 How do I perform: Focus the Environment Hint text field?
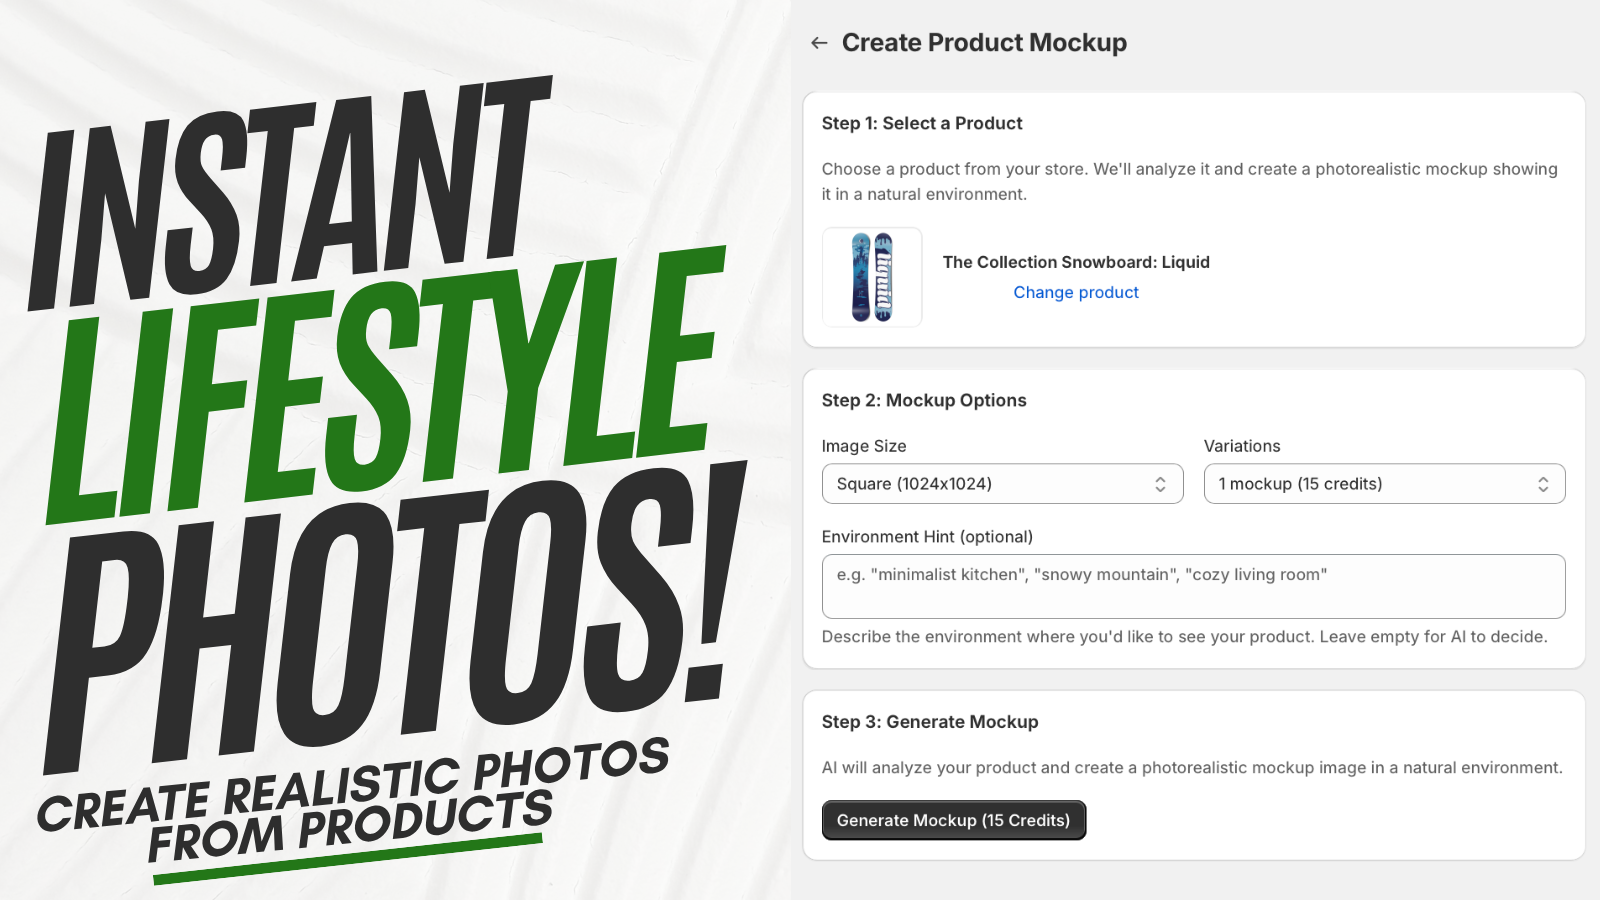1193,586
